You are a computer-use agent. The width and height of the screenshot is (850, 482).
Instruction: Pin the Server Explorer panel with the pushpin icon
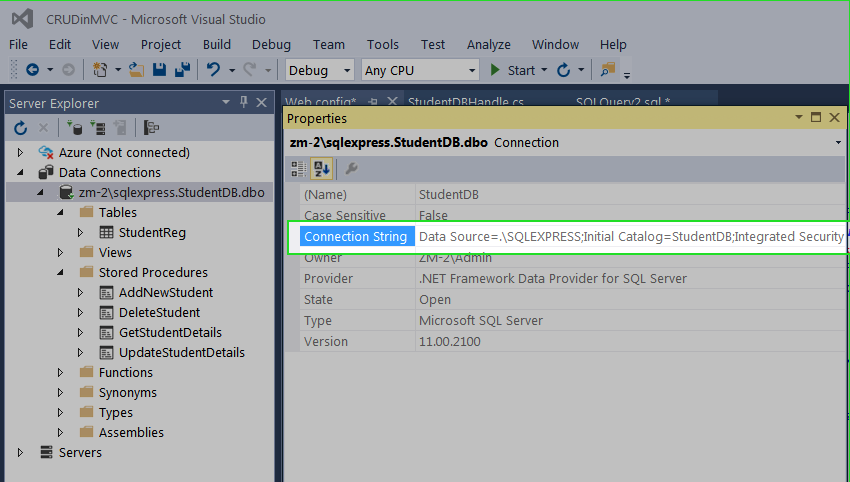tap(244, 102)
